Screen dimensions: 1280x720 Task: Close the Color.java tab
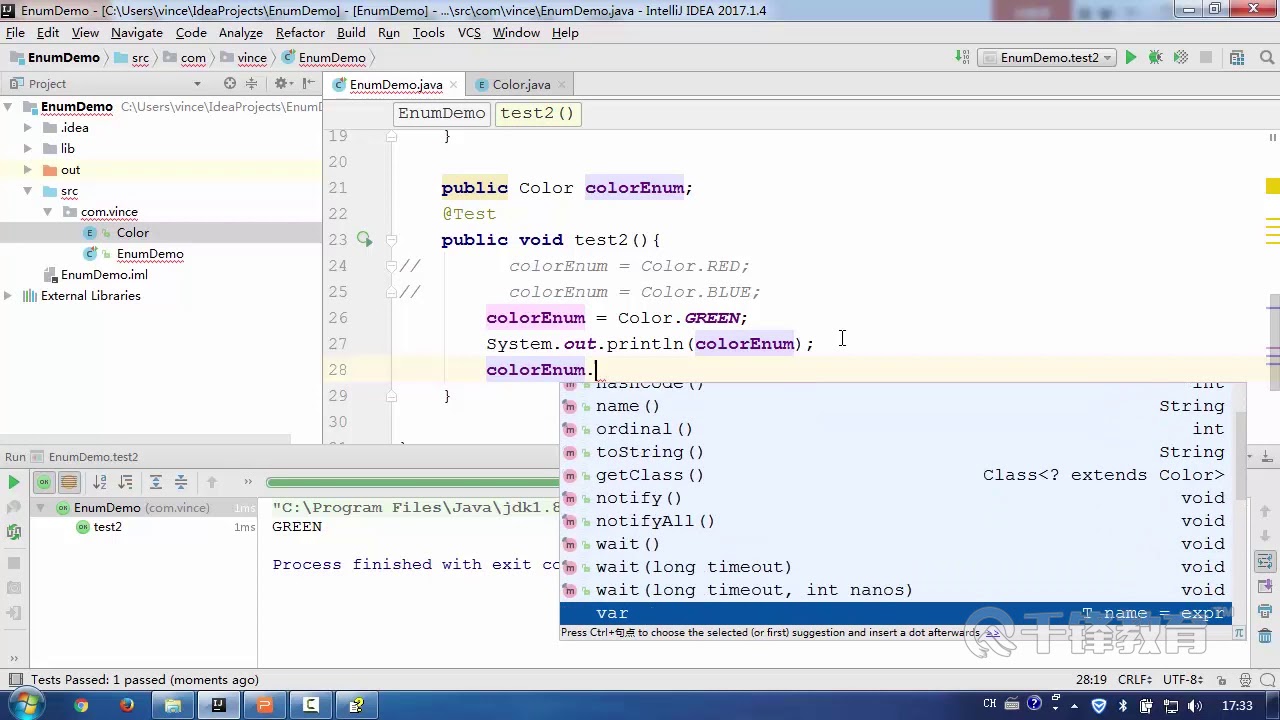tap(560, 85)
